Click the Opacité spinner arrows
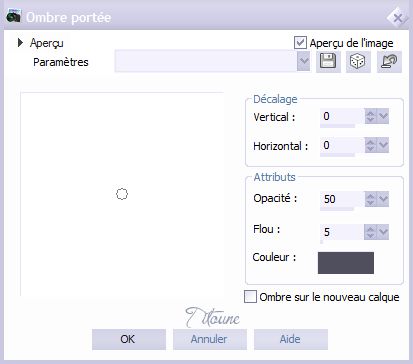Image resolution: width=413 pixels, height=364 pixels. pos(370,199)
